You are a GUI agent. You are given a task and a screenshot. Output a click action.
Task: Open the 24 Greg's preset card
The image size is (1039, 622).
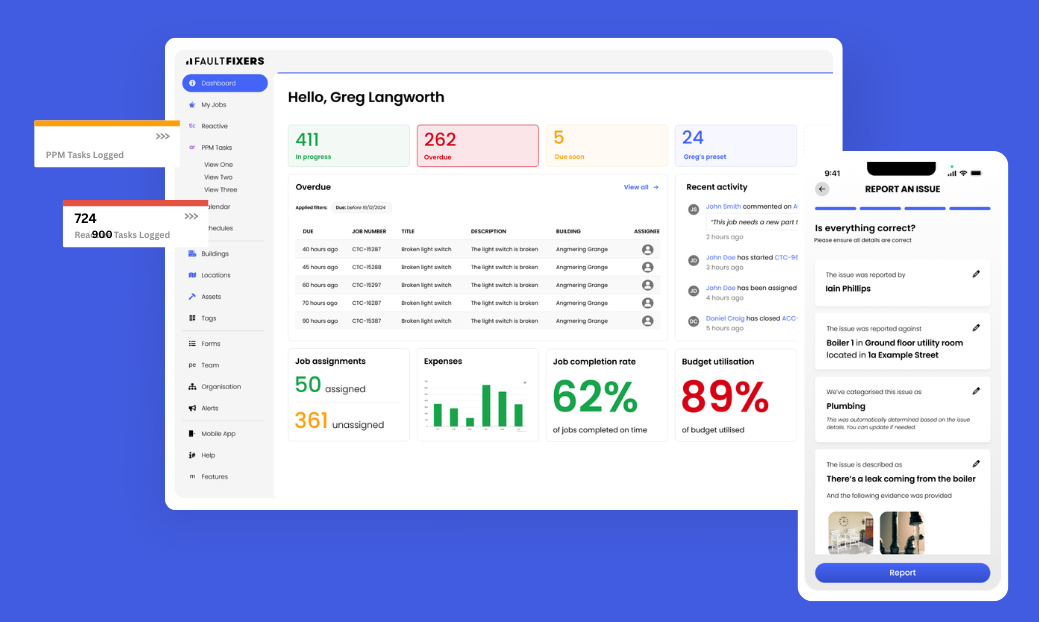tap(736, 146)
